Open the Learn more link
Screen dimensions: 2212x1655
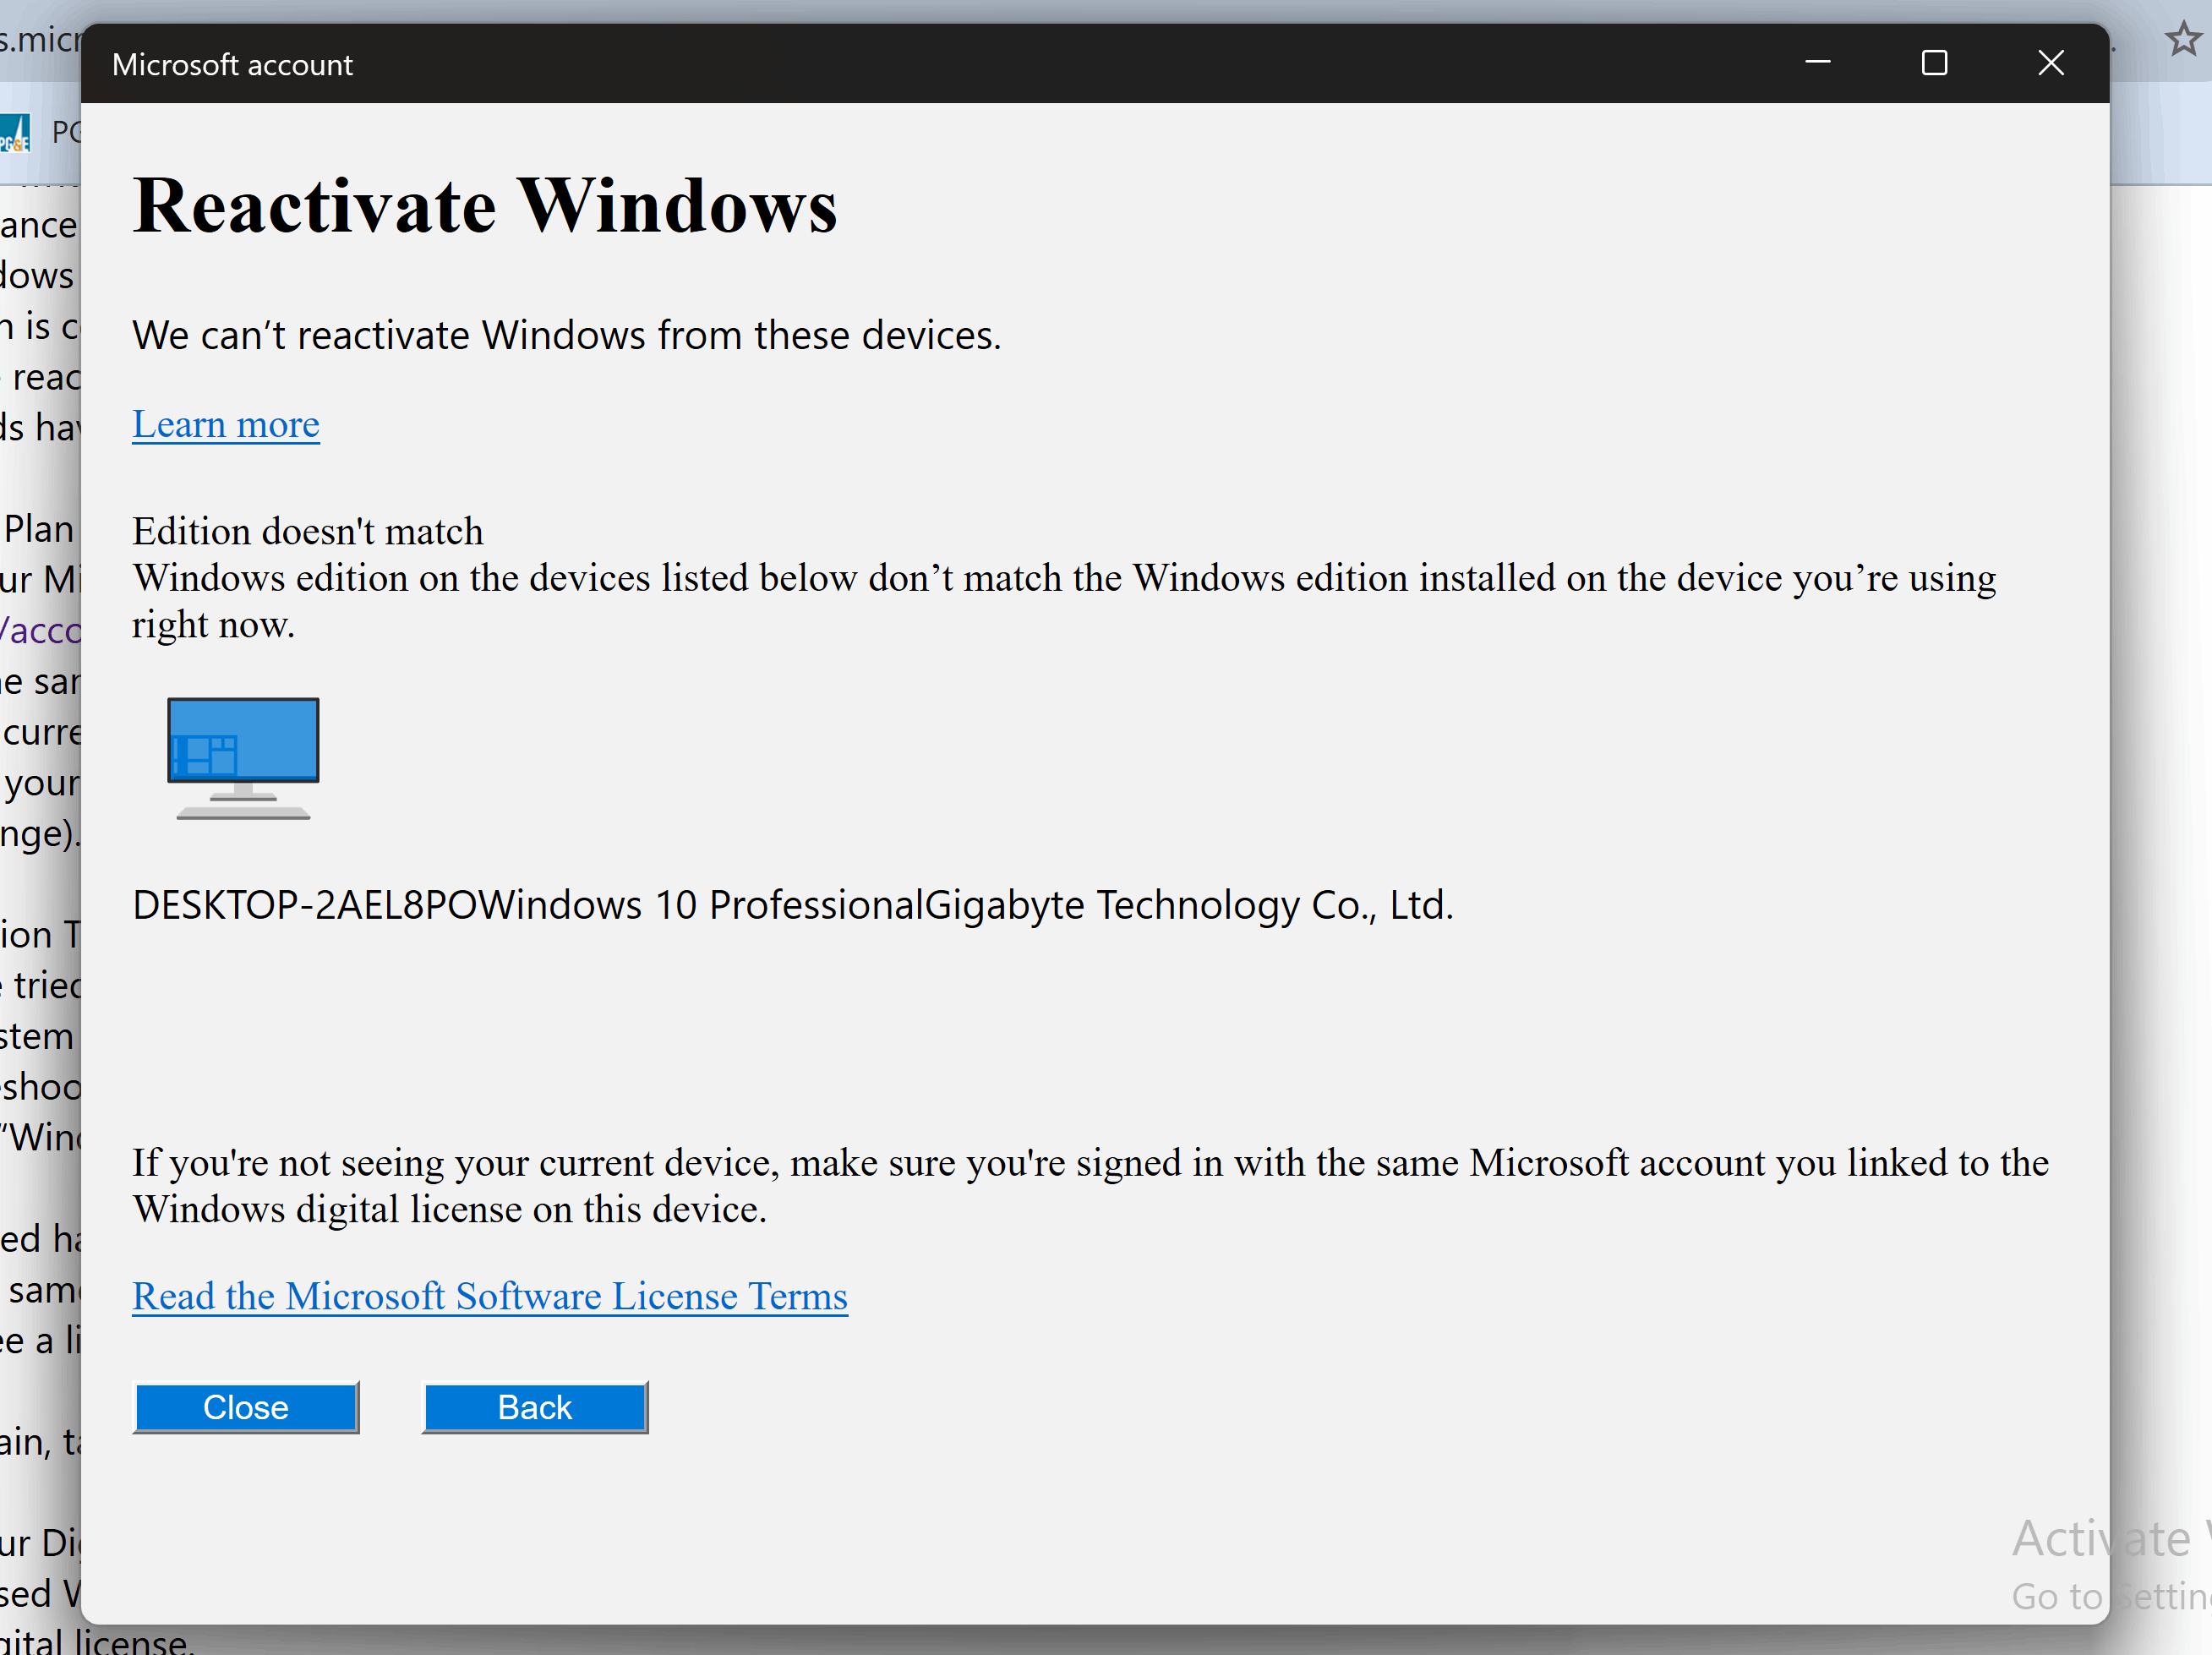(x=226, y=424)
